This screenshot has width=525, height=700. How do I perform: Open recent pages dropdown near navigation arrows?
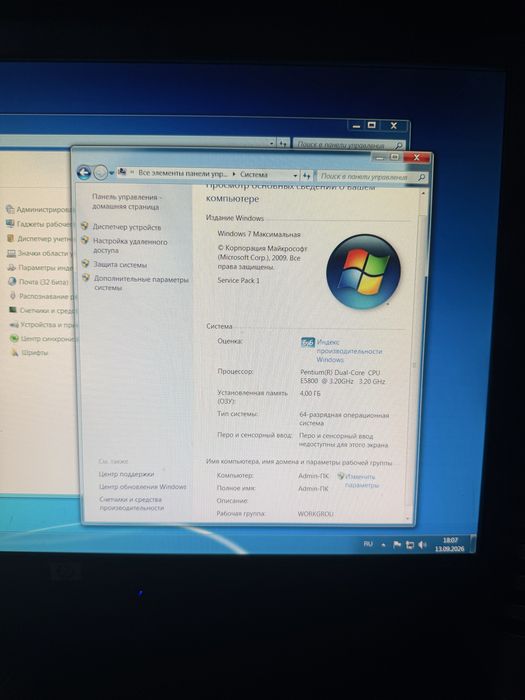point(112,173)
